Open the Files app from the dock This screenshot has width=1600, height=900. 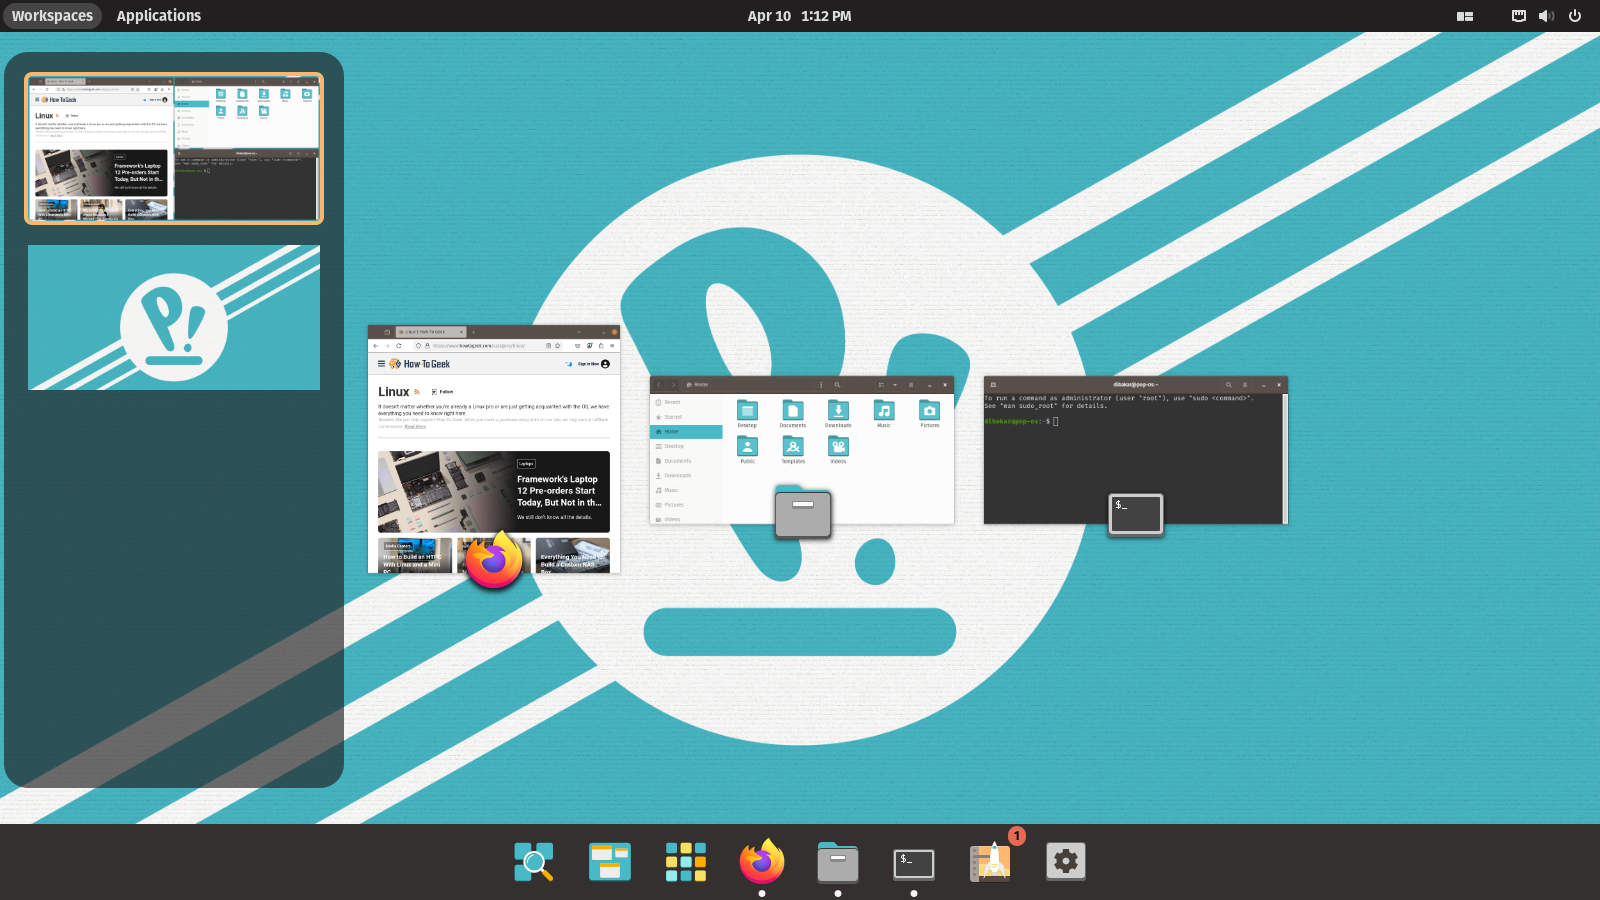(x=838, y=861)
